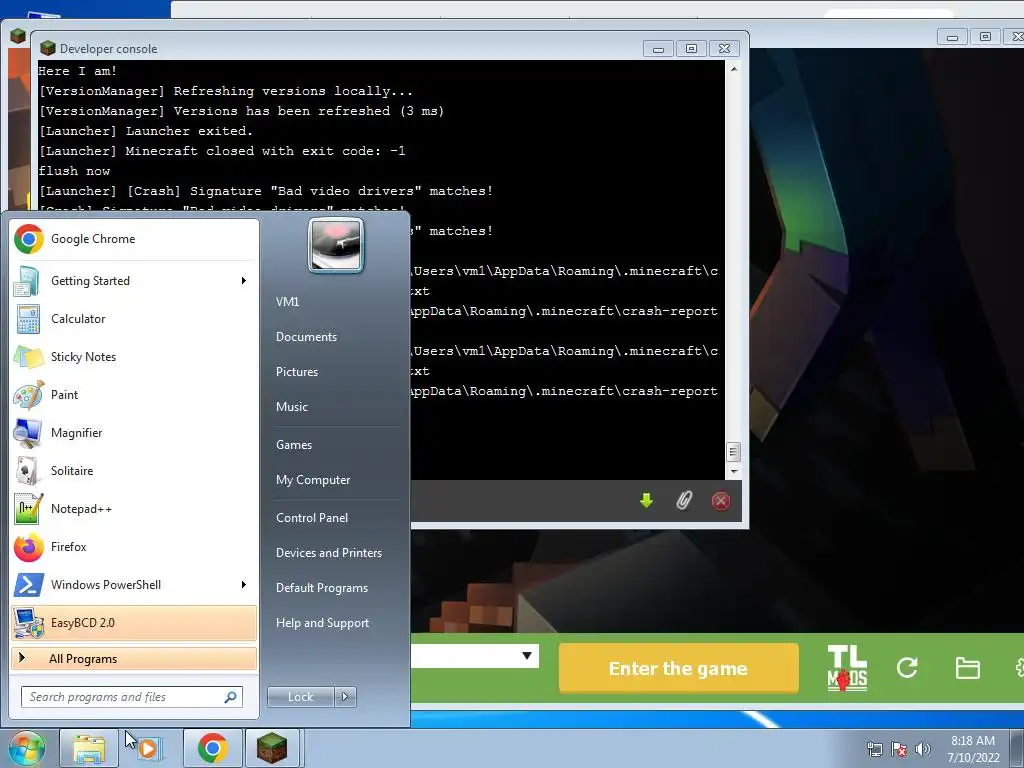This screenshot has width=1024, height=768.
Task: Open shutdown options arrow beside Lock
Action: (x=345, y=697)
